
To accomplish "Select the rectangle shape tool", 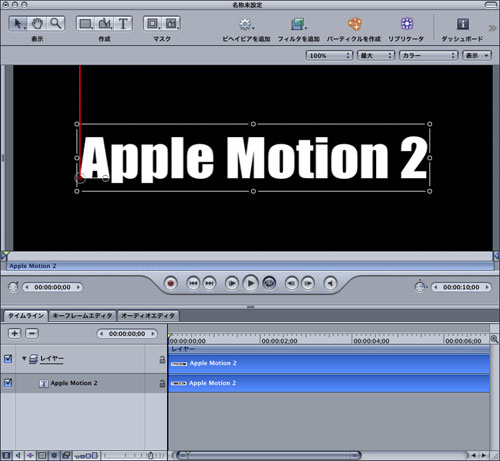I will pyautogui.click(x=86, y=23).
